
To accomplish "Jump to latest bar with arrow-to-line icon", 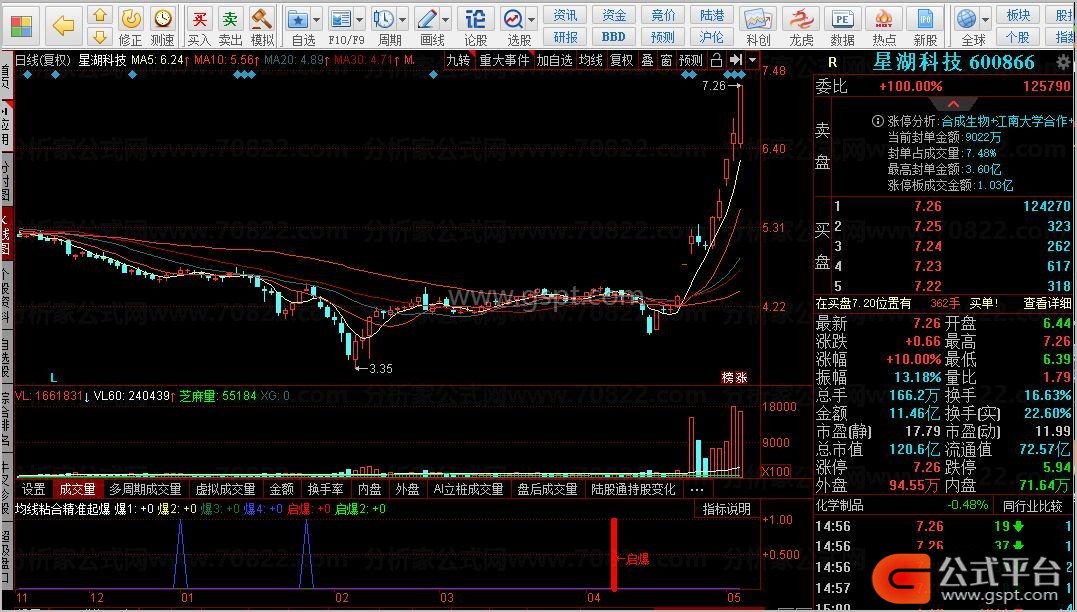I will (x=736, y=60).
